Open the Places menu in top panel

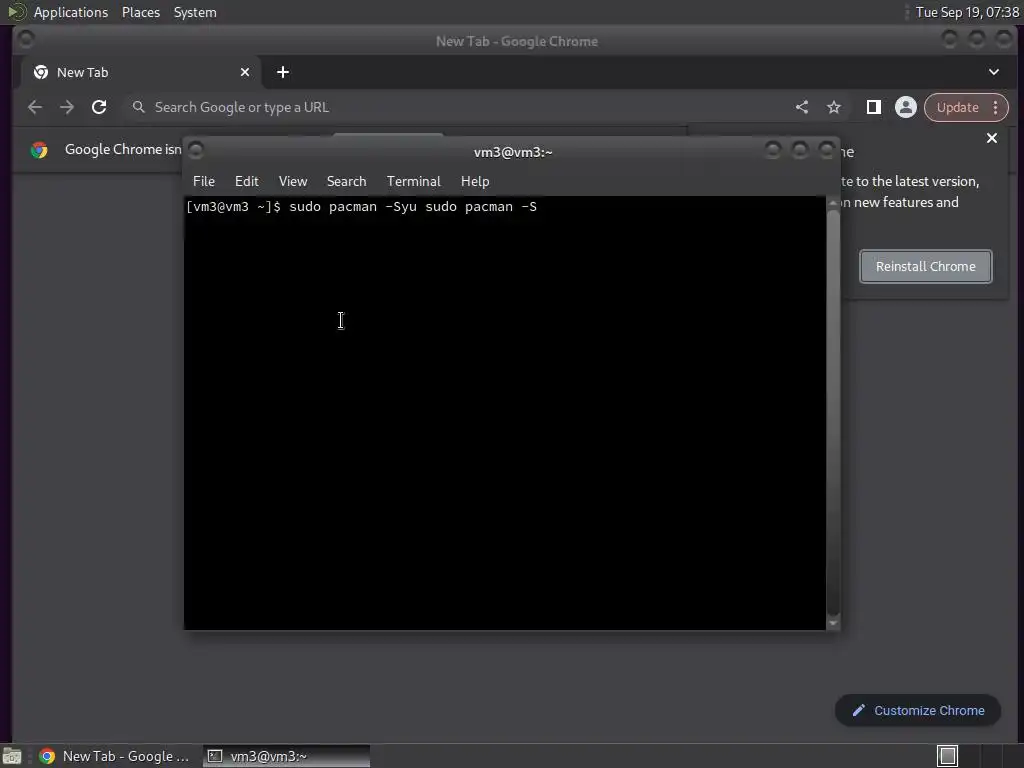[x=141, y=12]
